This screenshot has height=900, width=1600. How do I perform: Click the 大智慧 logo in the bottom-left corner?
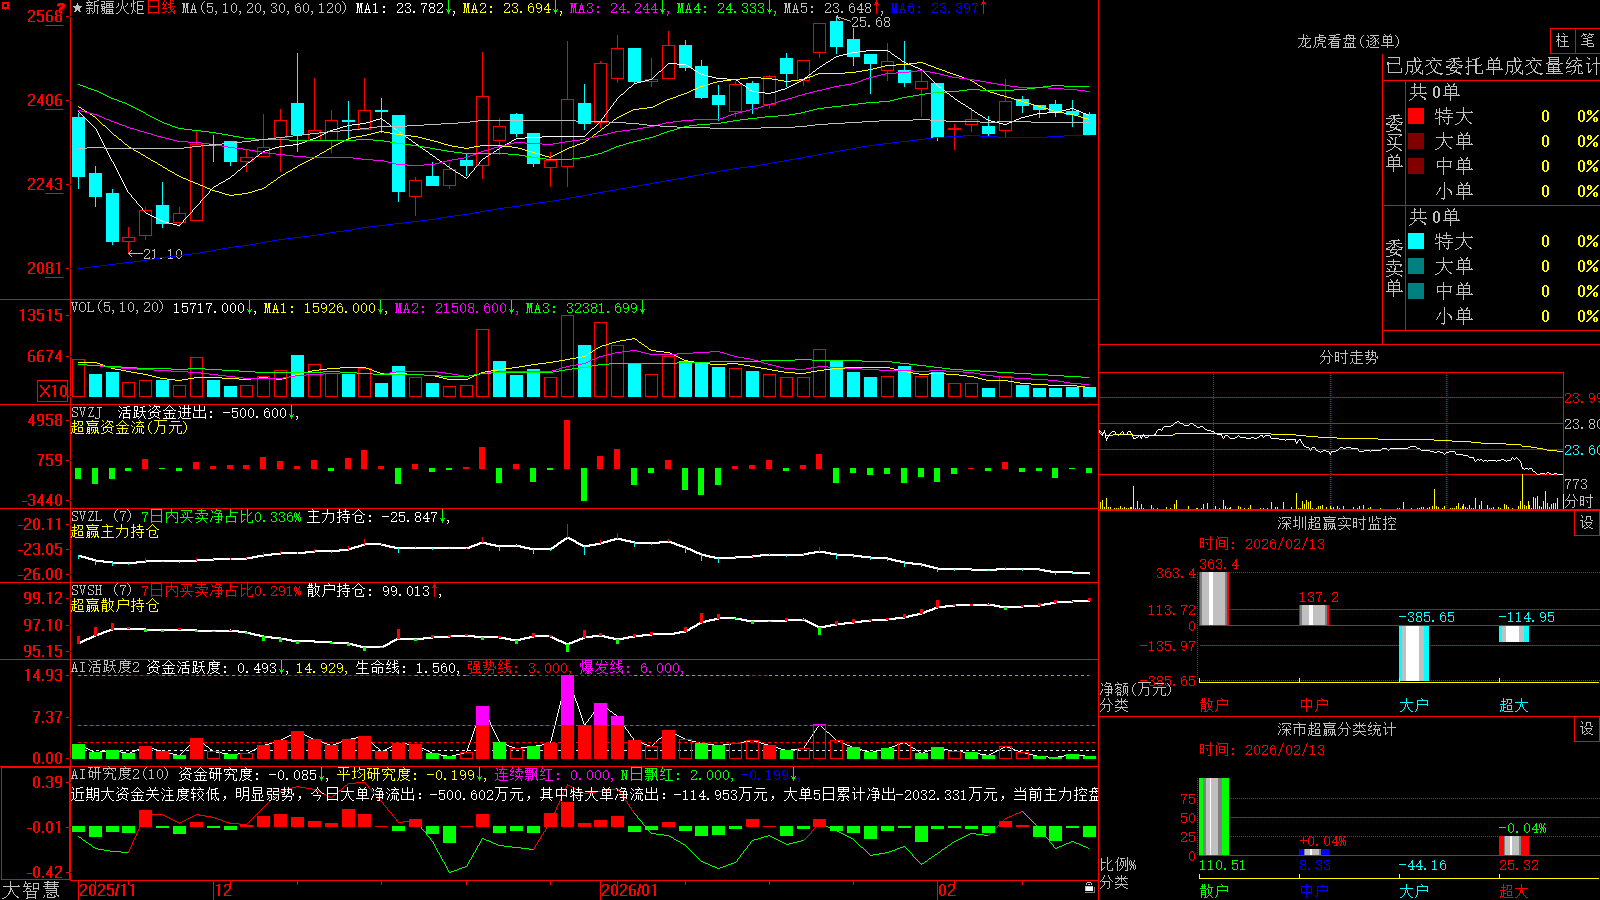point(31,890)
